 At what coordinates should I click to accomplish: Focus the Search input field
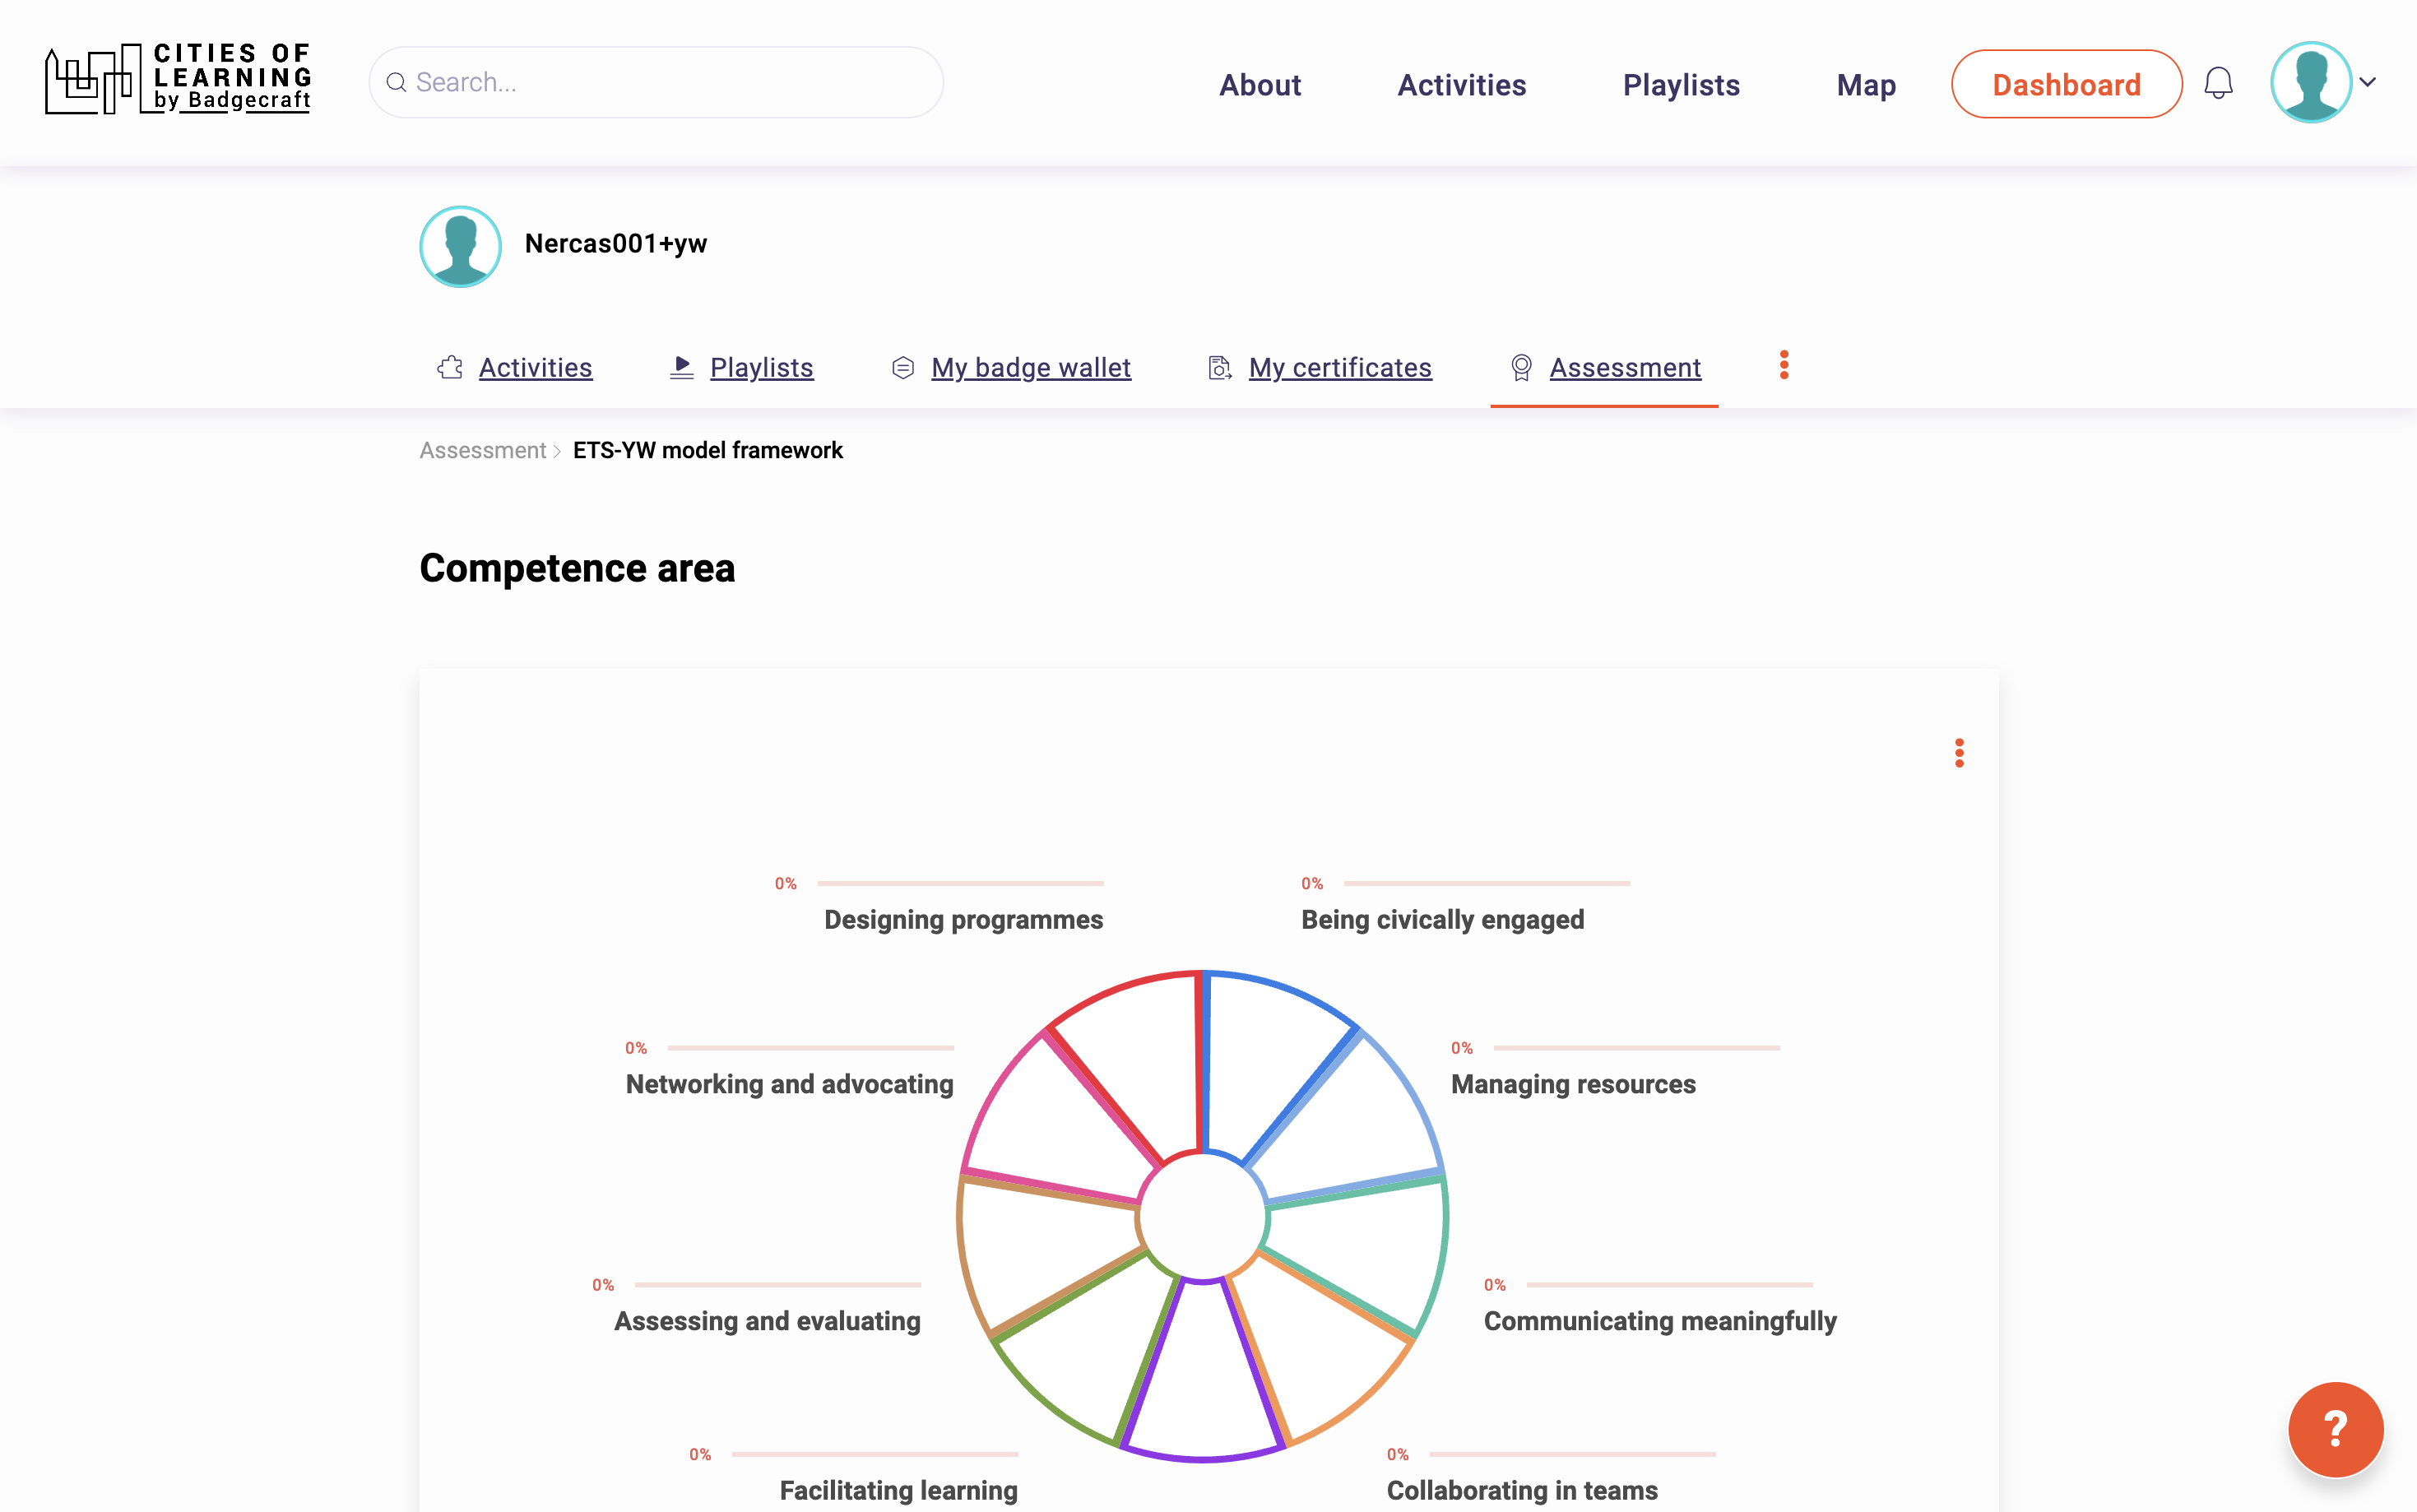tap(670, 82)
